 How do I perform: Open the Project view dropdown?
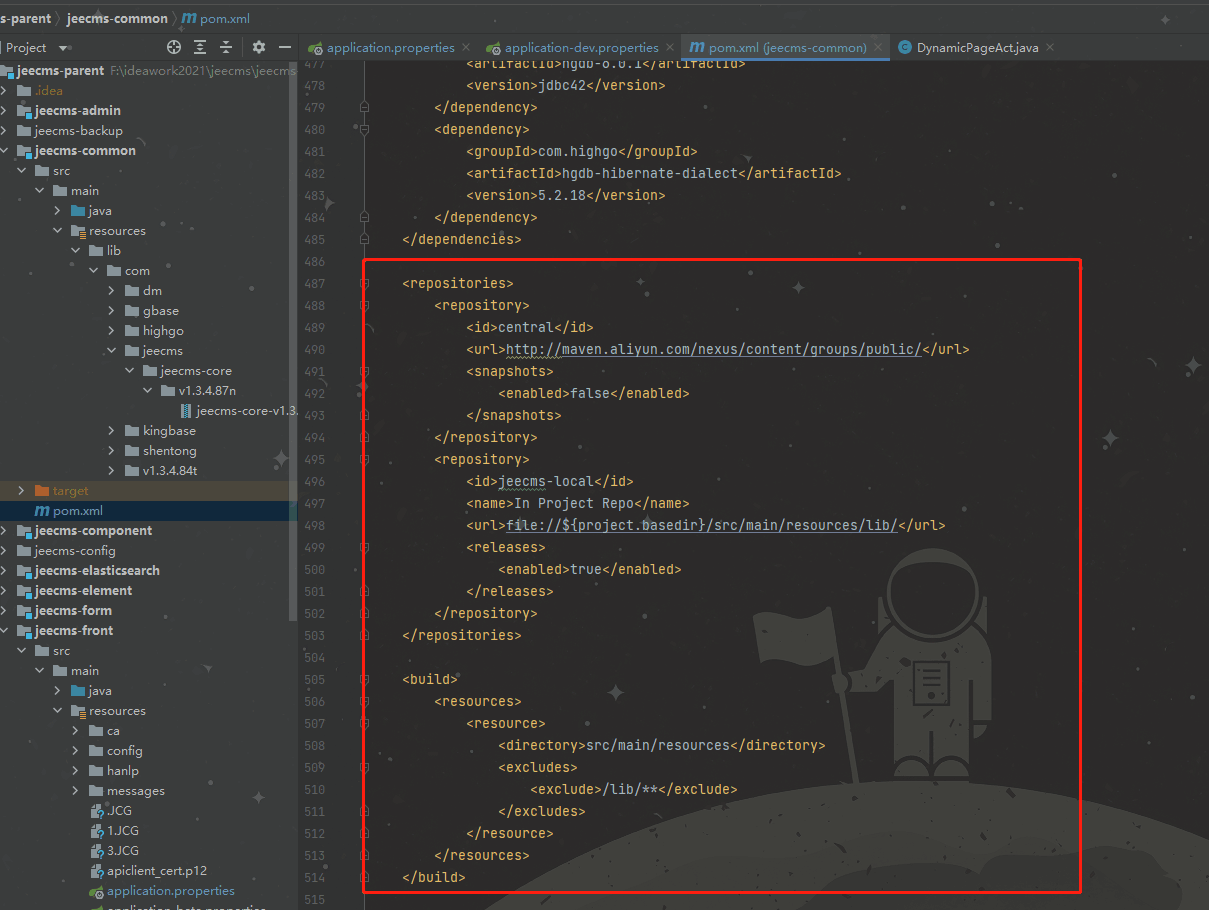[64, 48]
